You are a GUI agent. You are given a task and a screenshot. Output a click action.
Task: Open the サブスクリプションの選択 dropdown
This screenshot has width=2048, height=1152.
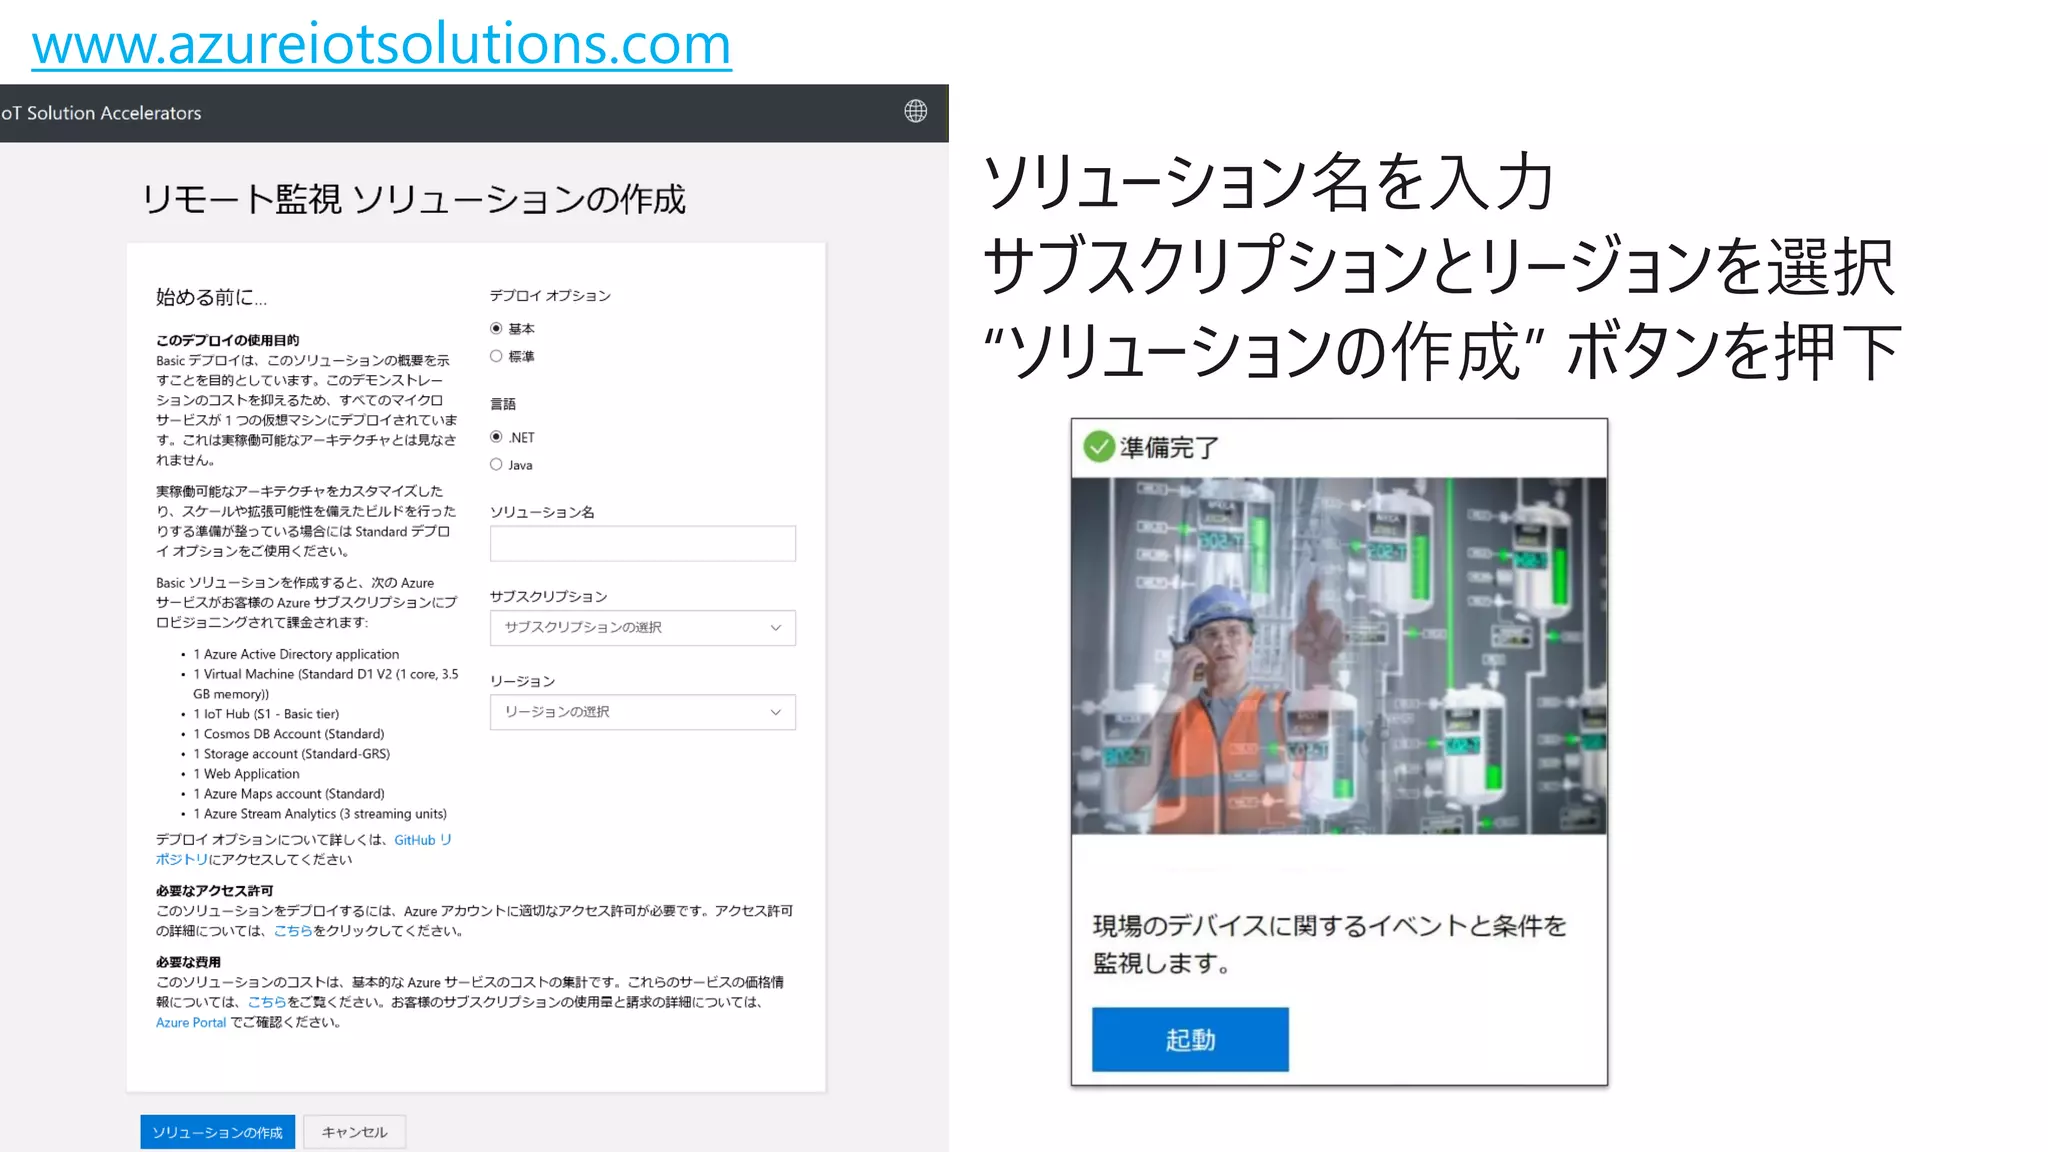tap(643, 628)
